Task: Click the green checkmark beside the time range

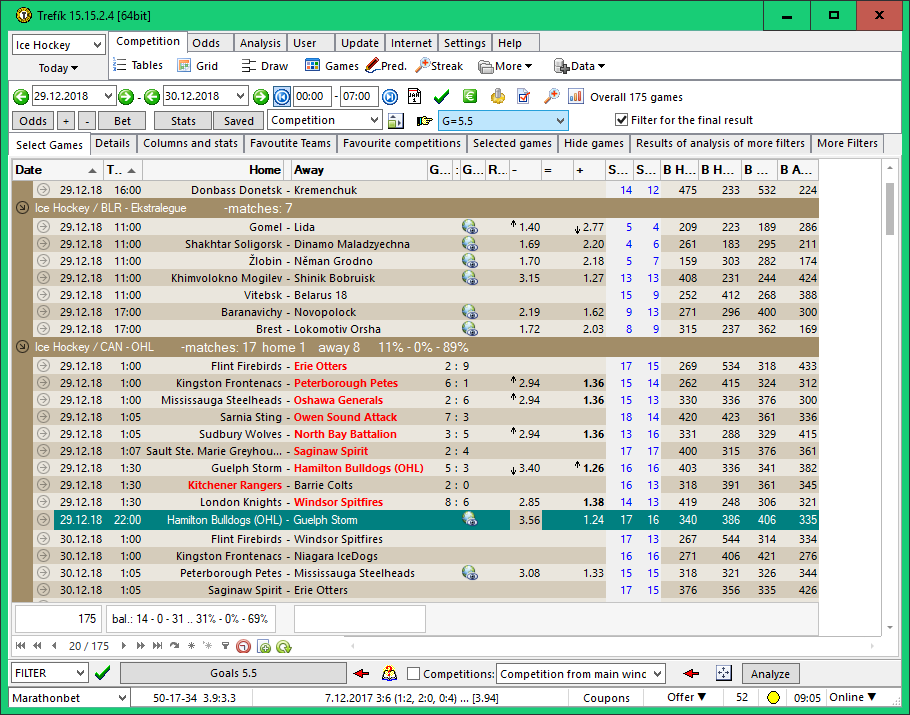Action: pos(441,96)
